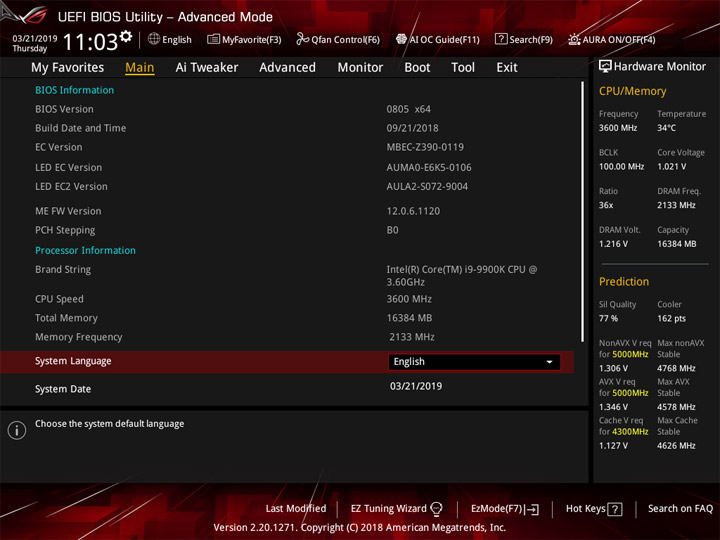720x540 pixels.
Task: Click the MyFavorite list icon
Action: pyautogui.click(x=213, y=39)
